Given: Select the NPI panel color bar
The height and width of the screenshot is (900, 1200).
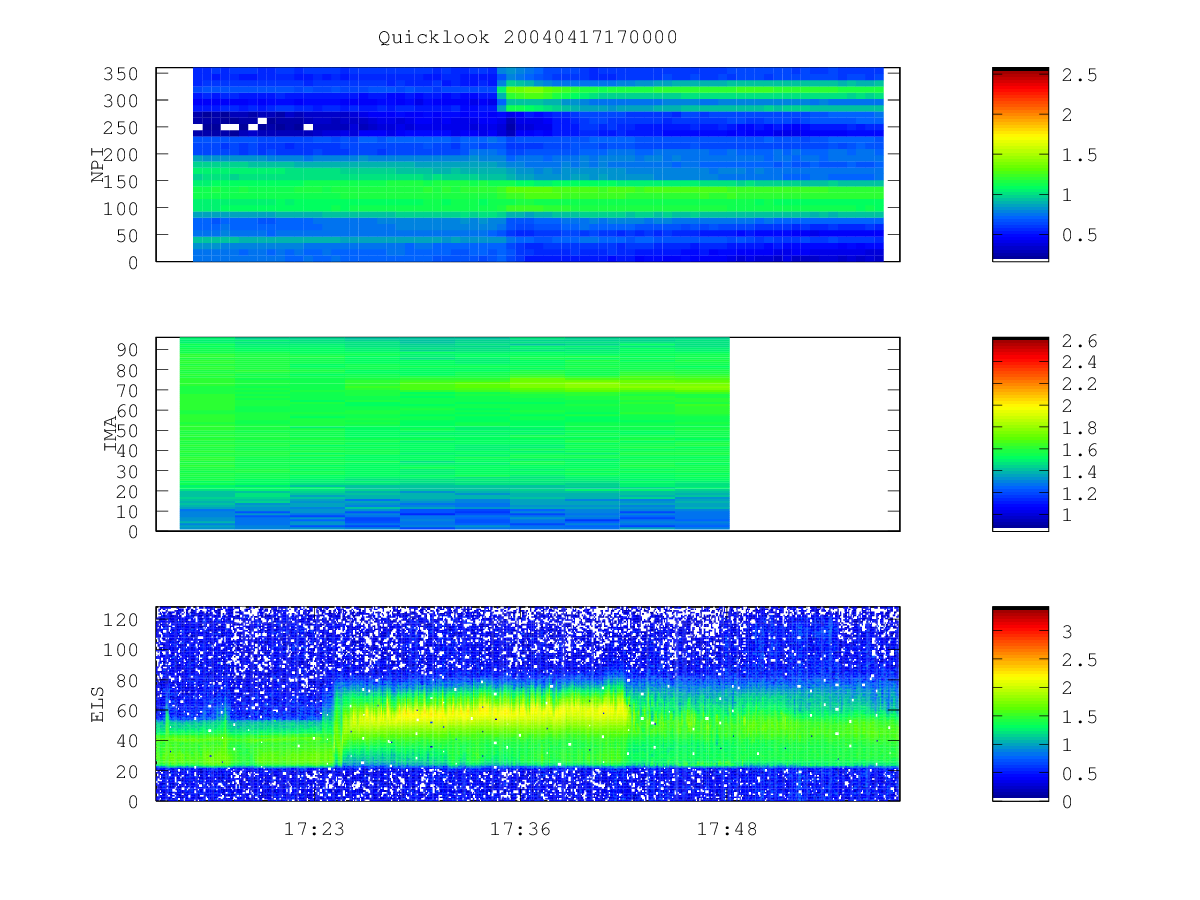Looking at the screenshot, I should (x=1020, y=164).
